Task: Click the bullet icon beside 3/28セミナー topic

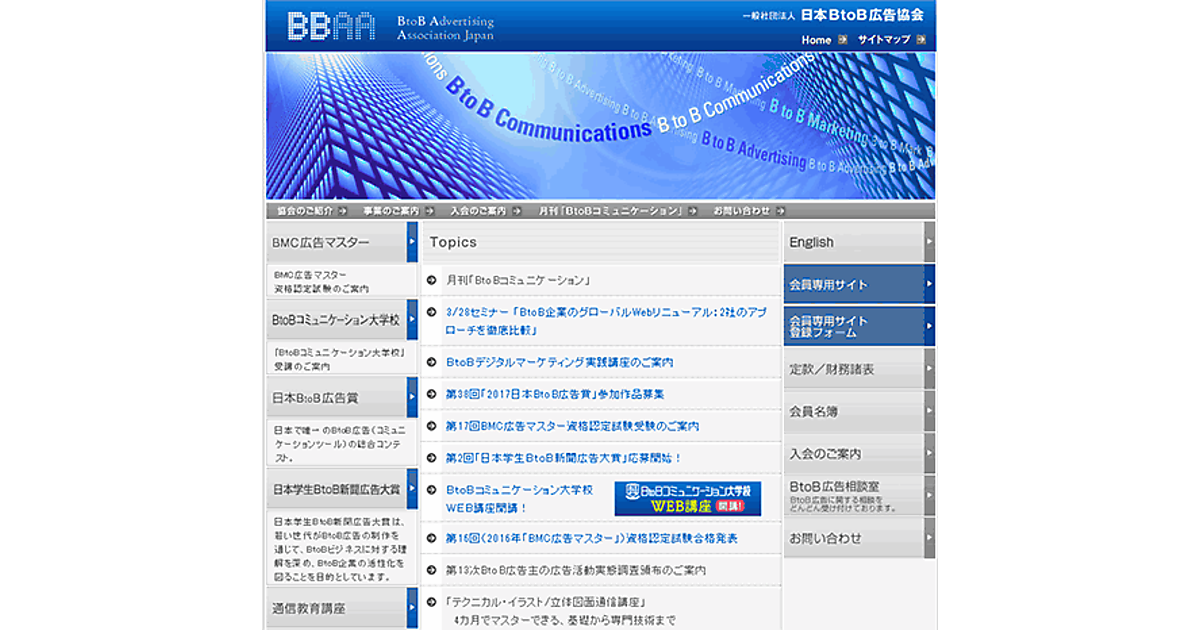Action: pos(431,311)
